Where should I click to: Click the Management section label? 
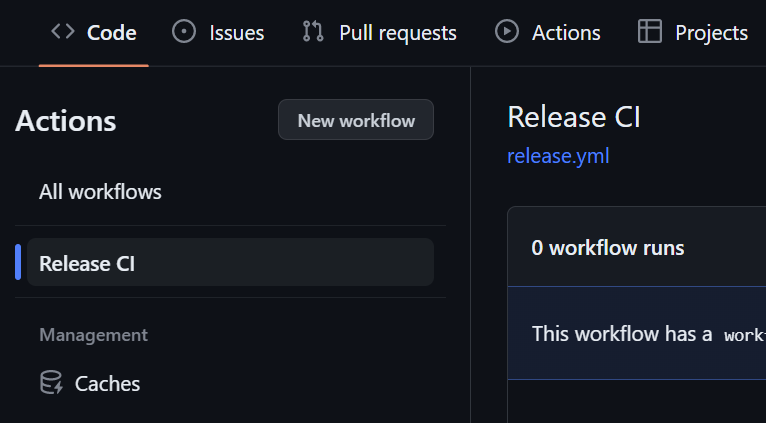(x=93, y=335)
